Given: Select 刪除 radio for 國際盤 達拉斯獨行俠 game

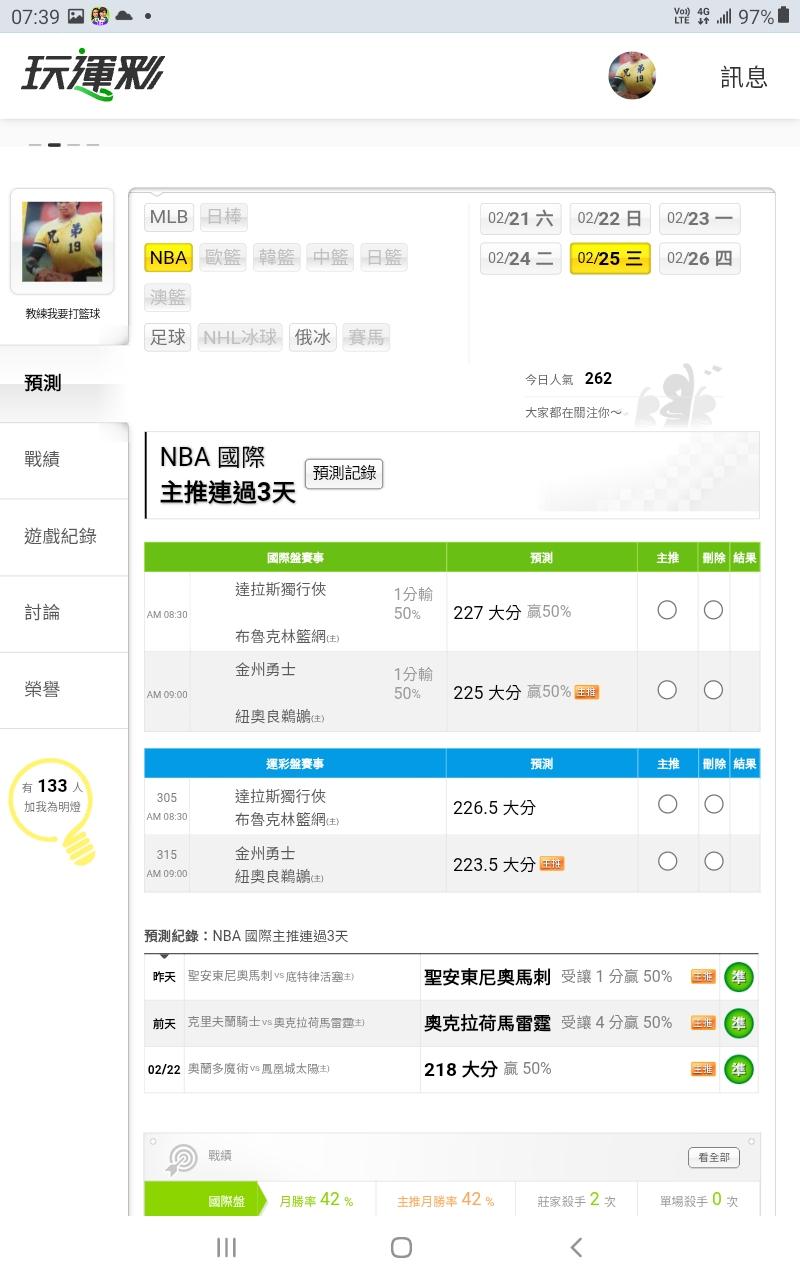Looking at the screenshot, I should point(713,610).
